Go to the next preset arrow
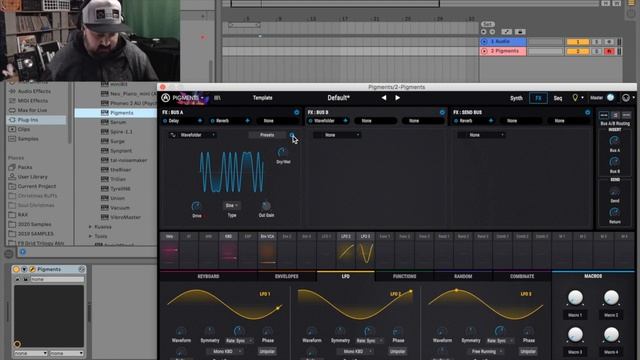640x360 pixels. coord(397,98)
